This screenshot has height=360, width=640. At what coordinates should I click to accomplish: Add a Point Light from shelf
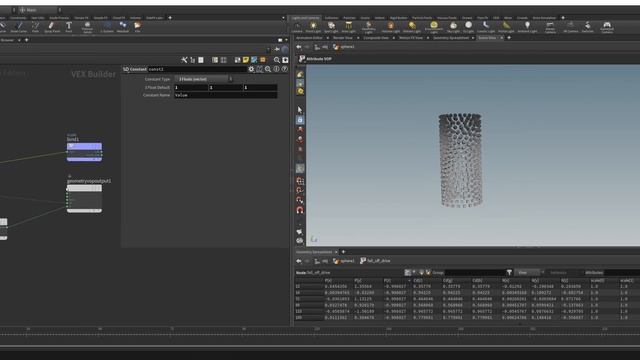coord(313,27)
